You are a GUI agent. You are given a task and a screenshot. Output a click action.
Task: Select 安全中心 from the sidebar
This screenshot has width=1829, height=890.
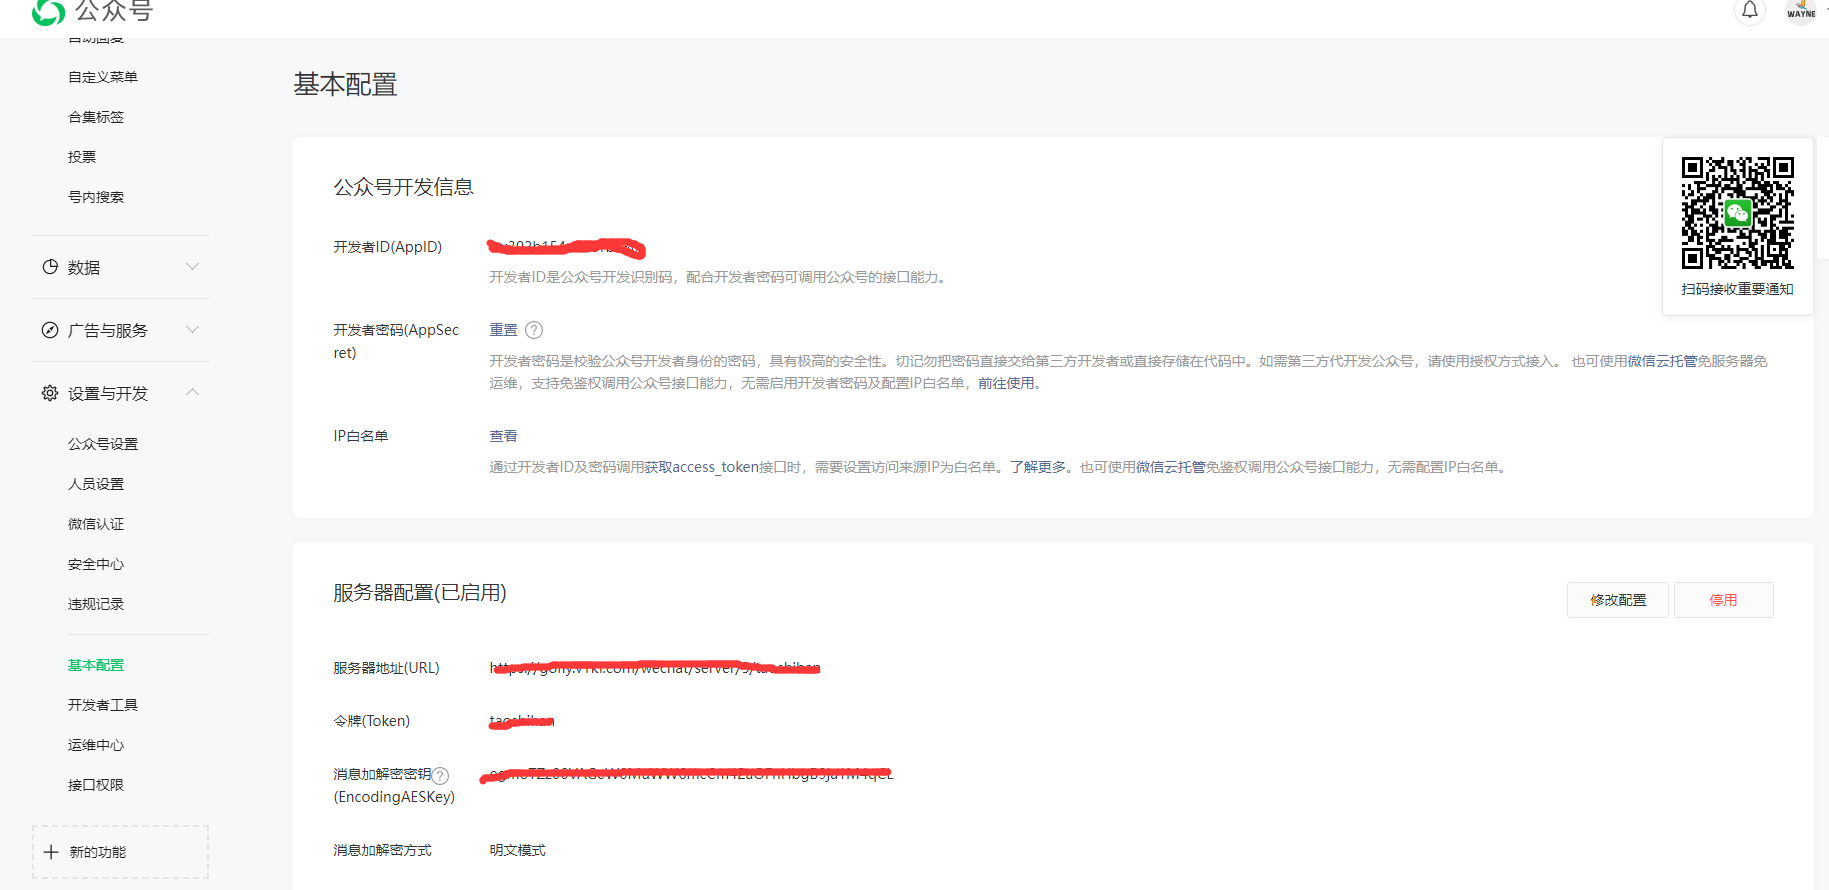96,564
